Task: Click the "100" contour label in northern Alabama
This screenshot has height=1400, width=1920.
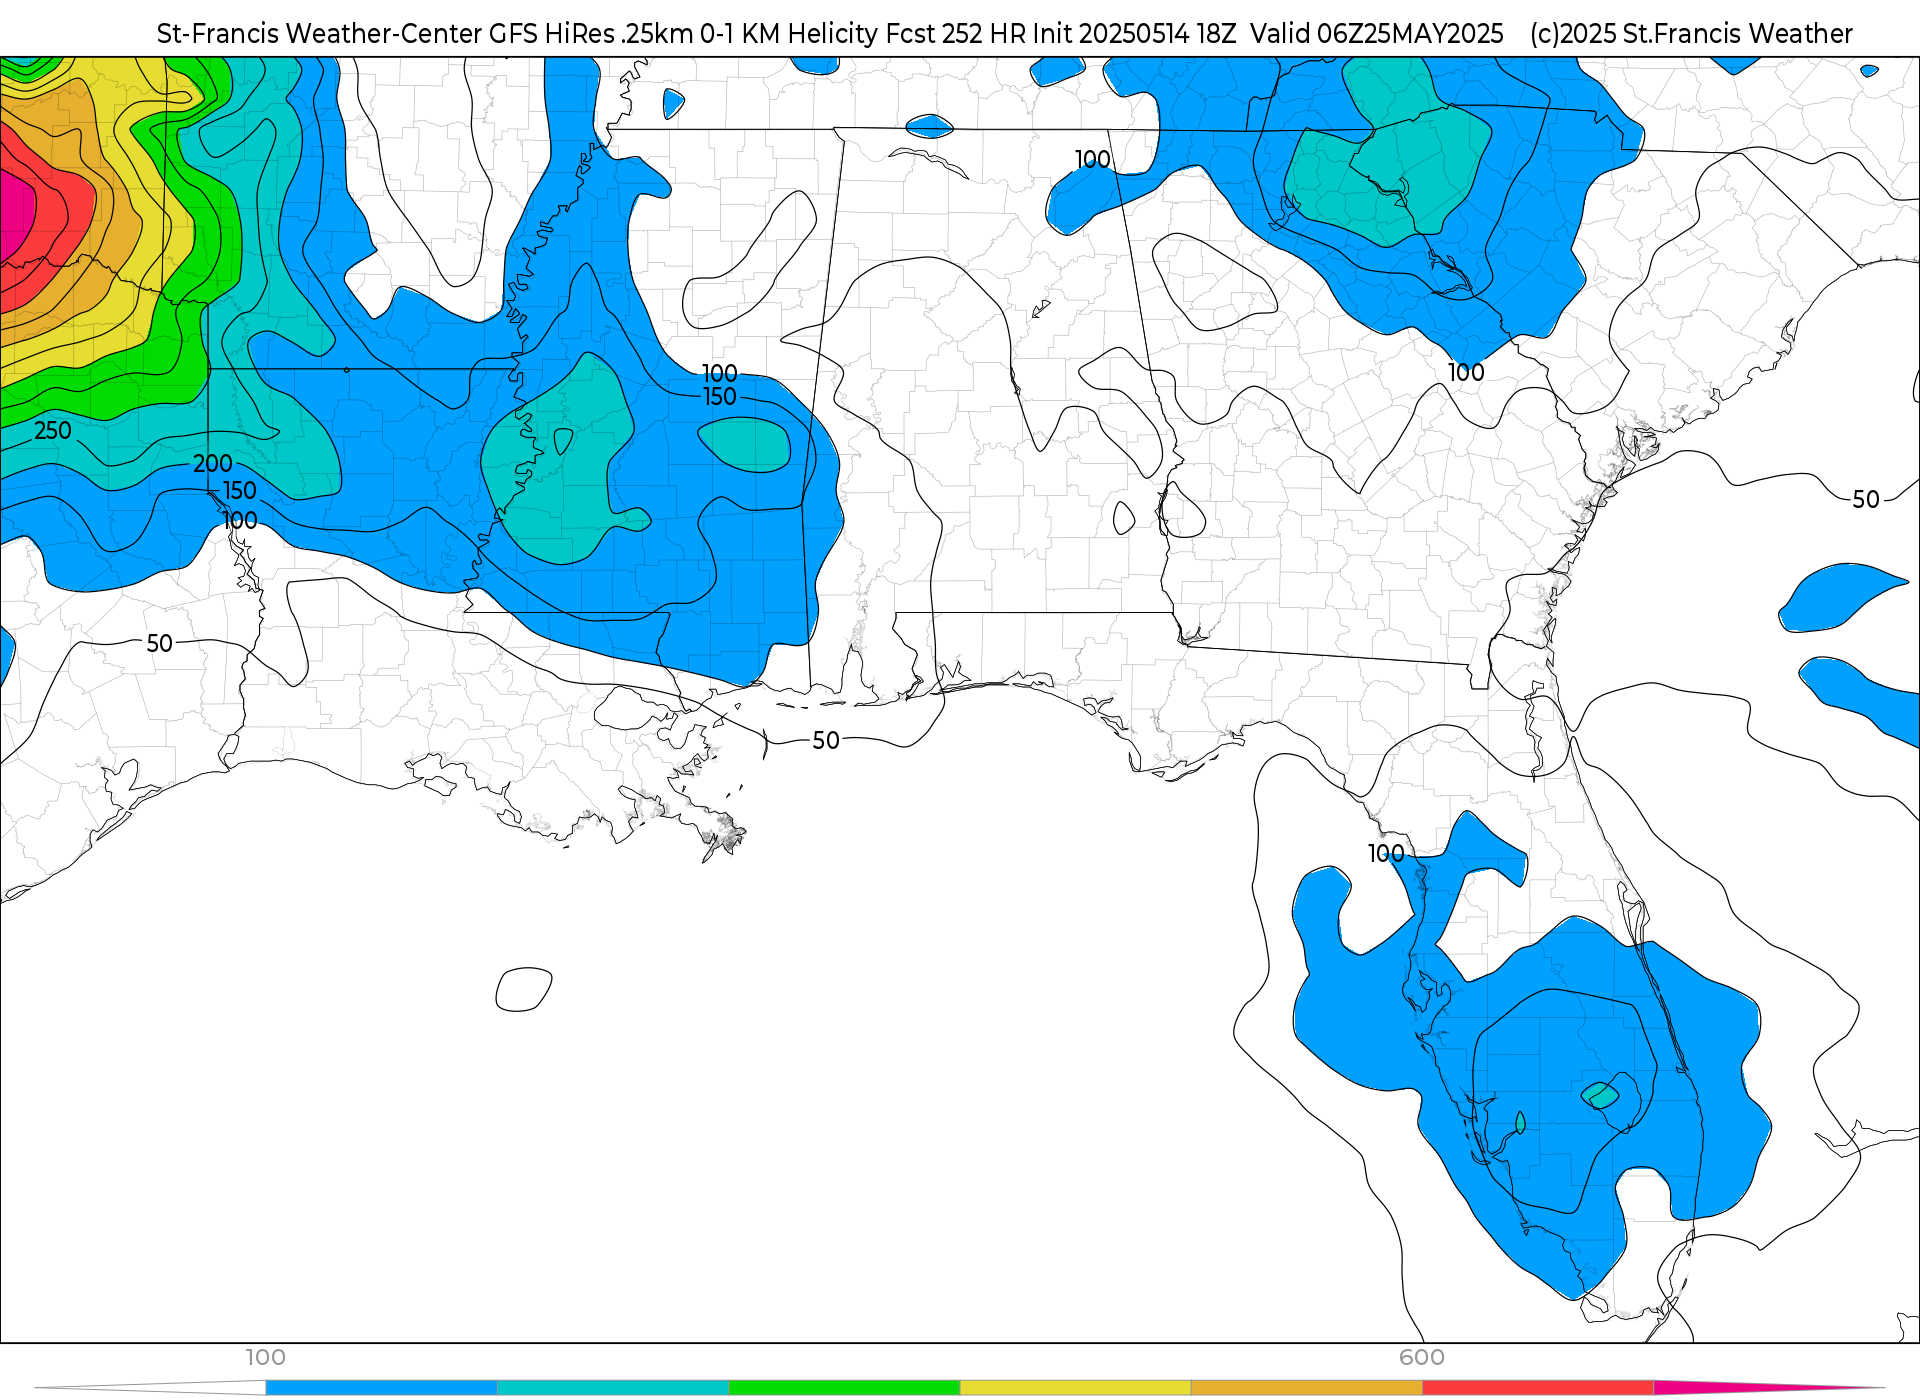Action: point(1093,160)
